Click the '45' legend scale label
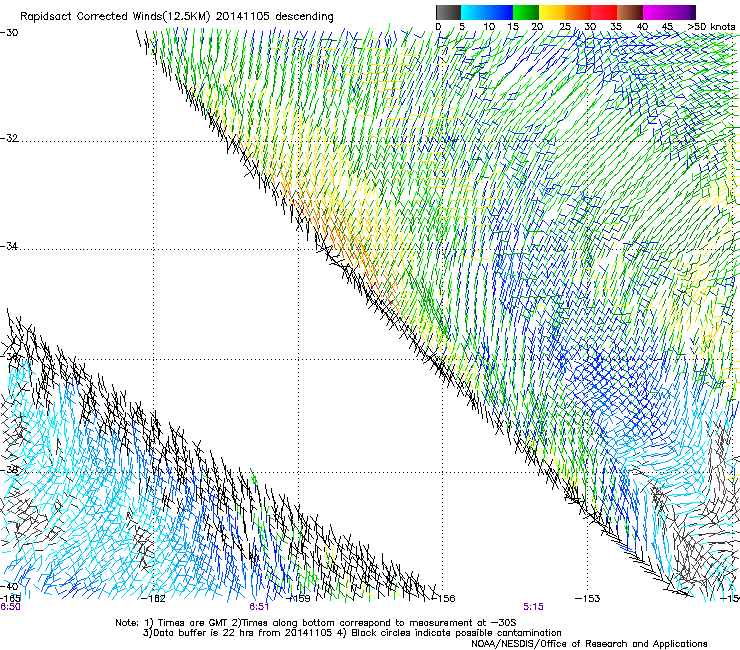The height and width of the screenshot is (650, 740). pos(667,26)
